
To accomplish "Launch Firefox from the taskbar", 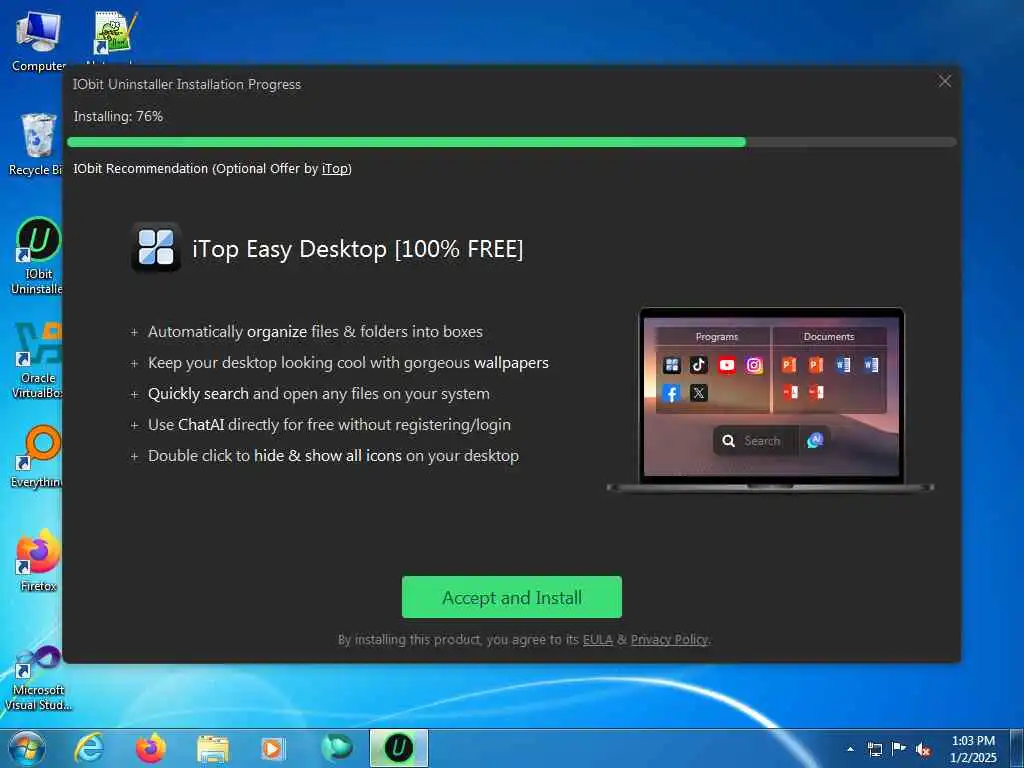I will tap(151, 748).
